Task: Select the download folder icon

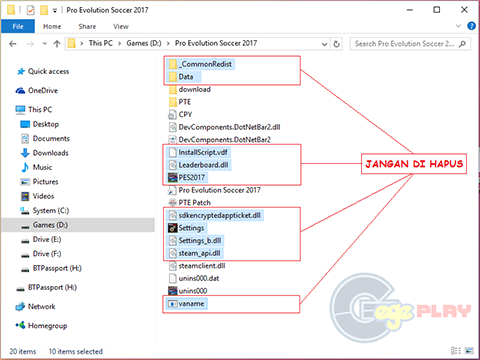Action: pyautogui.click(x=172, y=89)
